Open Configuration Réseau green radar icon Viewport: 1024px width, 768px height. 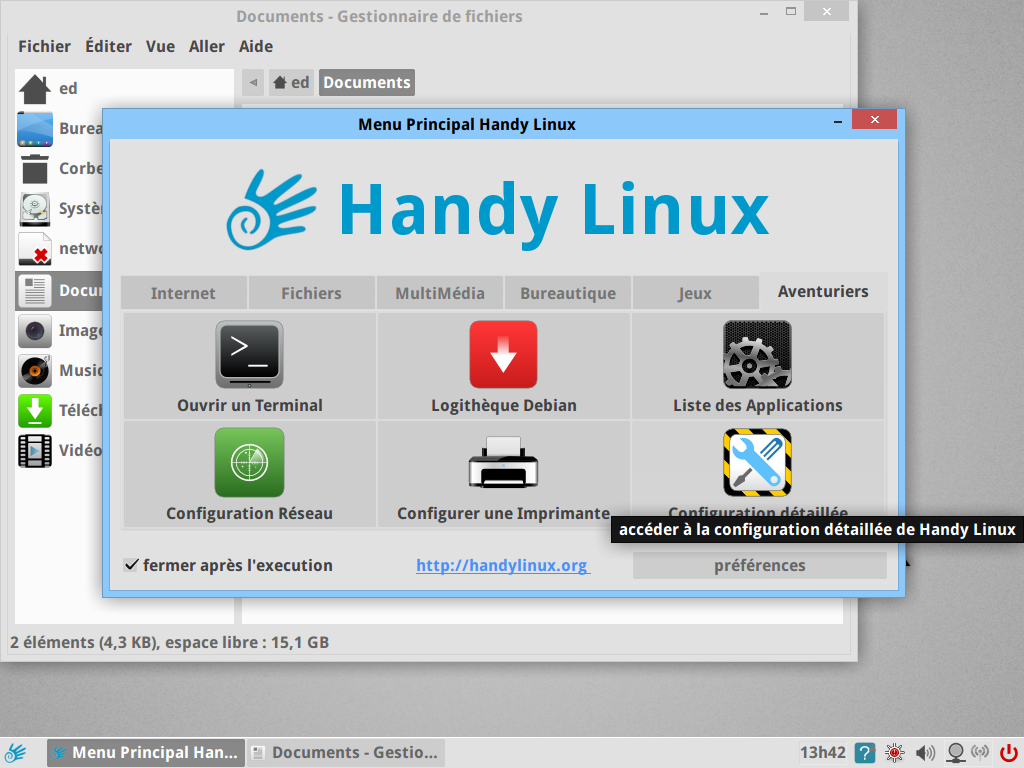click(249, 462)
